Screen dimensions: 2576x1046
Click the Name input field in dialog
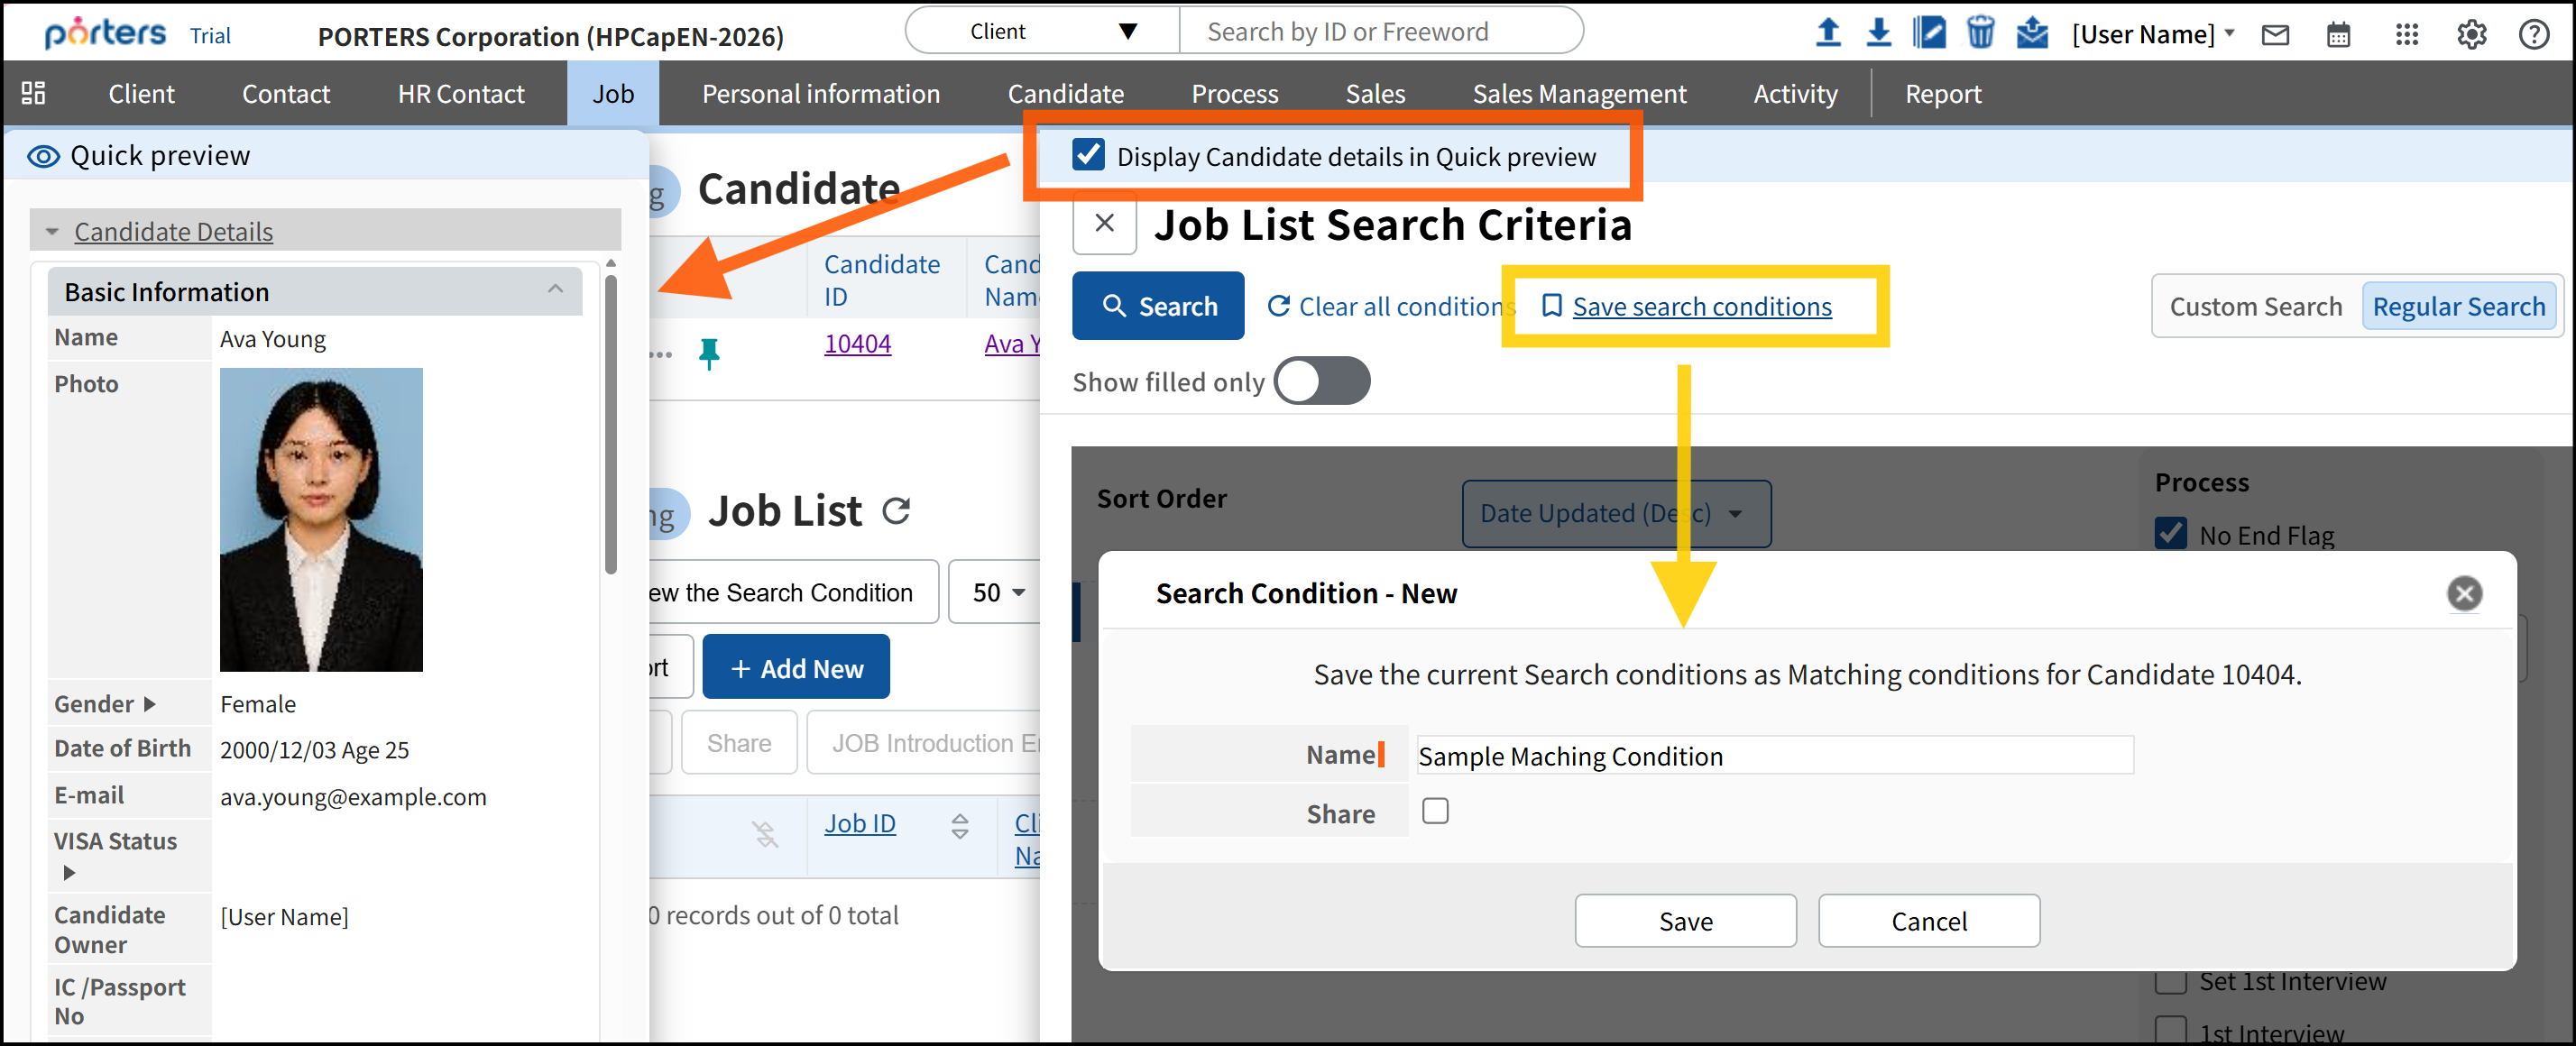[1774, 755]
